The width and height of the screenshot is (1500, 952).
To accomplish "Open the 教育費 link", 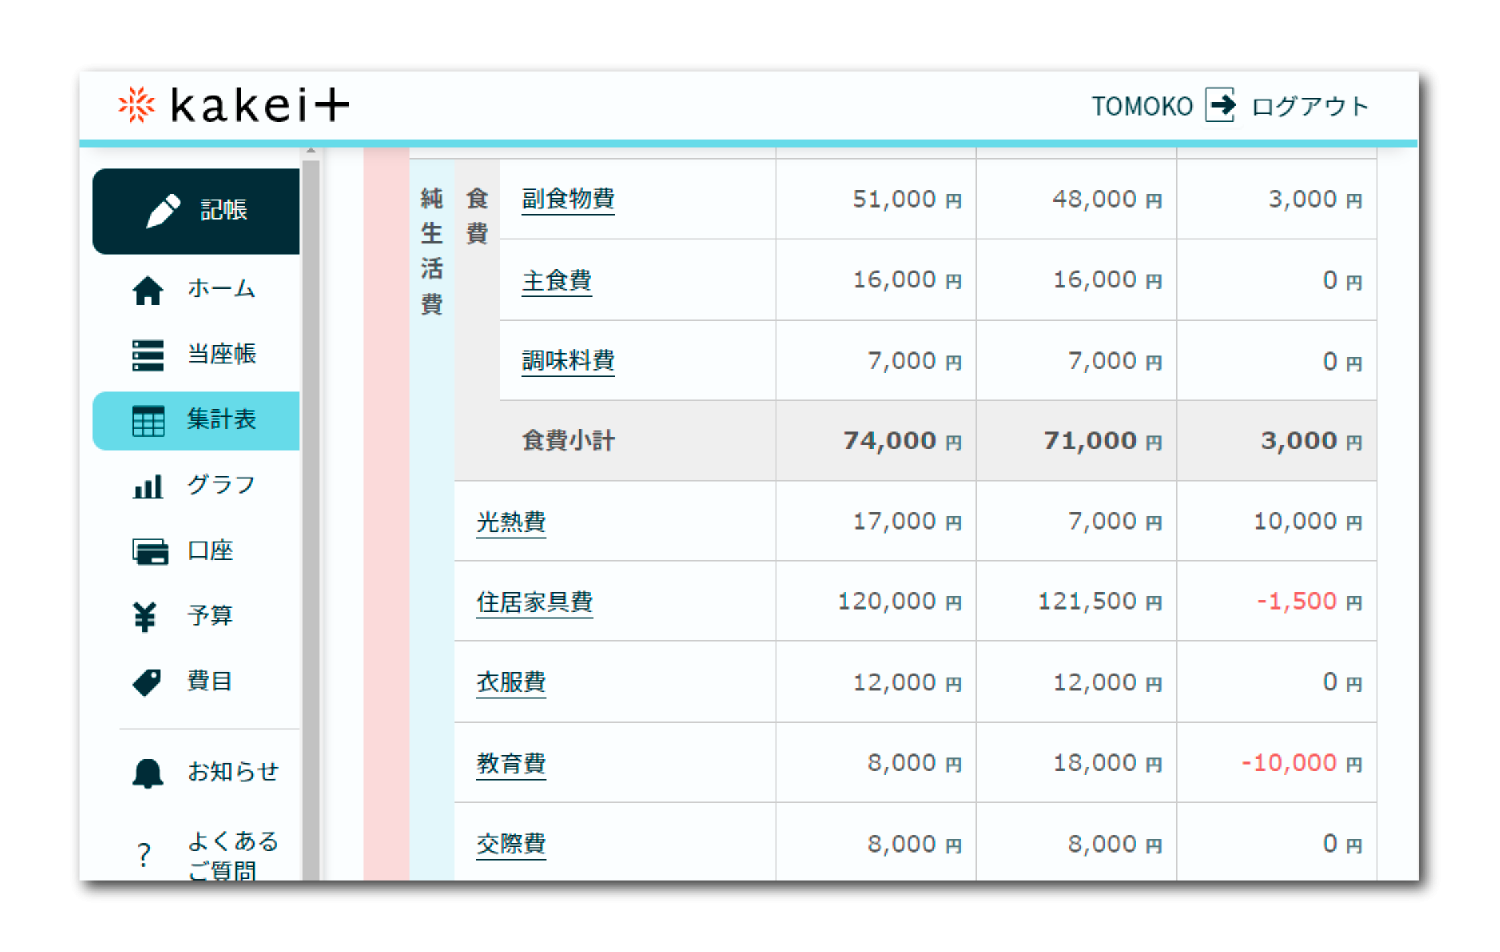I will click(511, 764).
